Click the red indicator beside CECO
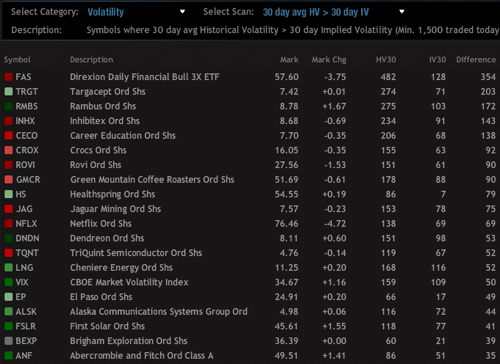Screen dimensions: 500x364 [x=9, y=136]
